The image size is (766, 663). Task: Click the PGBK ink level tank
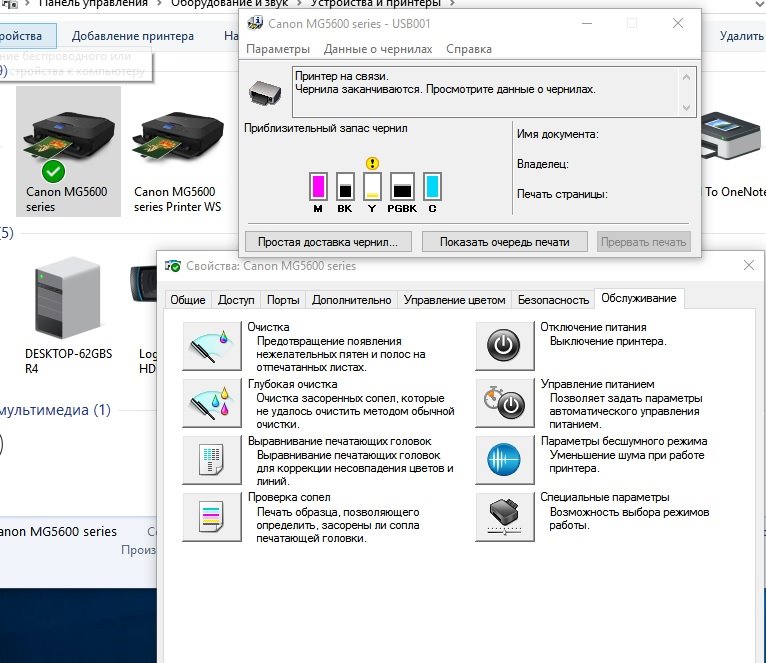tap(403, 187)
